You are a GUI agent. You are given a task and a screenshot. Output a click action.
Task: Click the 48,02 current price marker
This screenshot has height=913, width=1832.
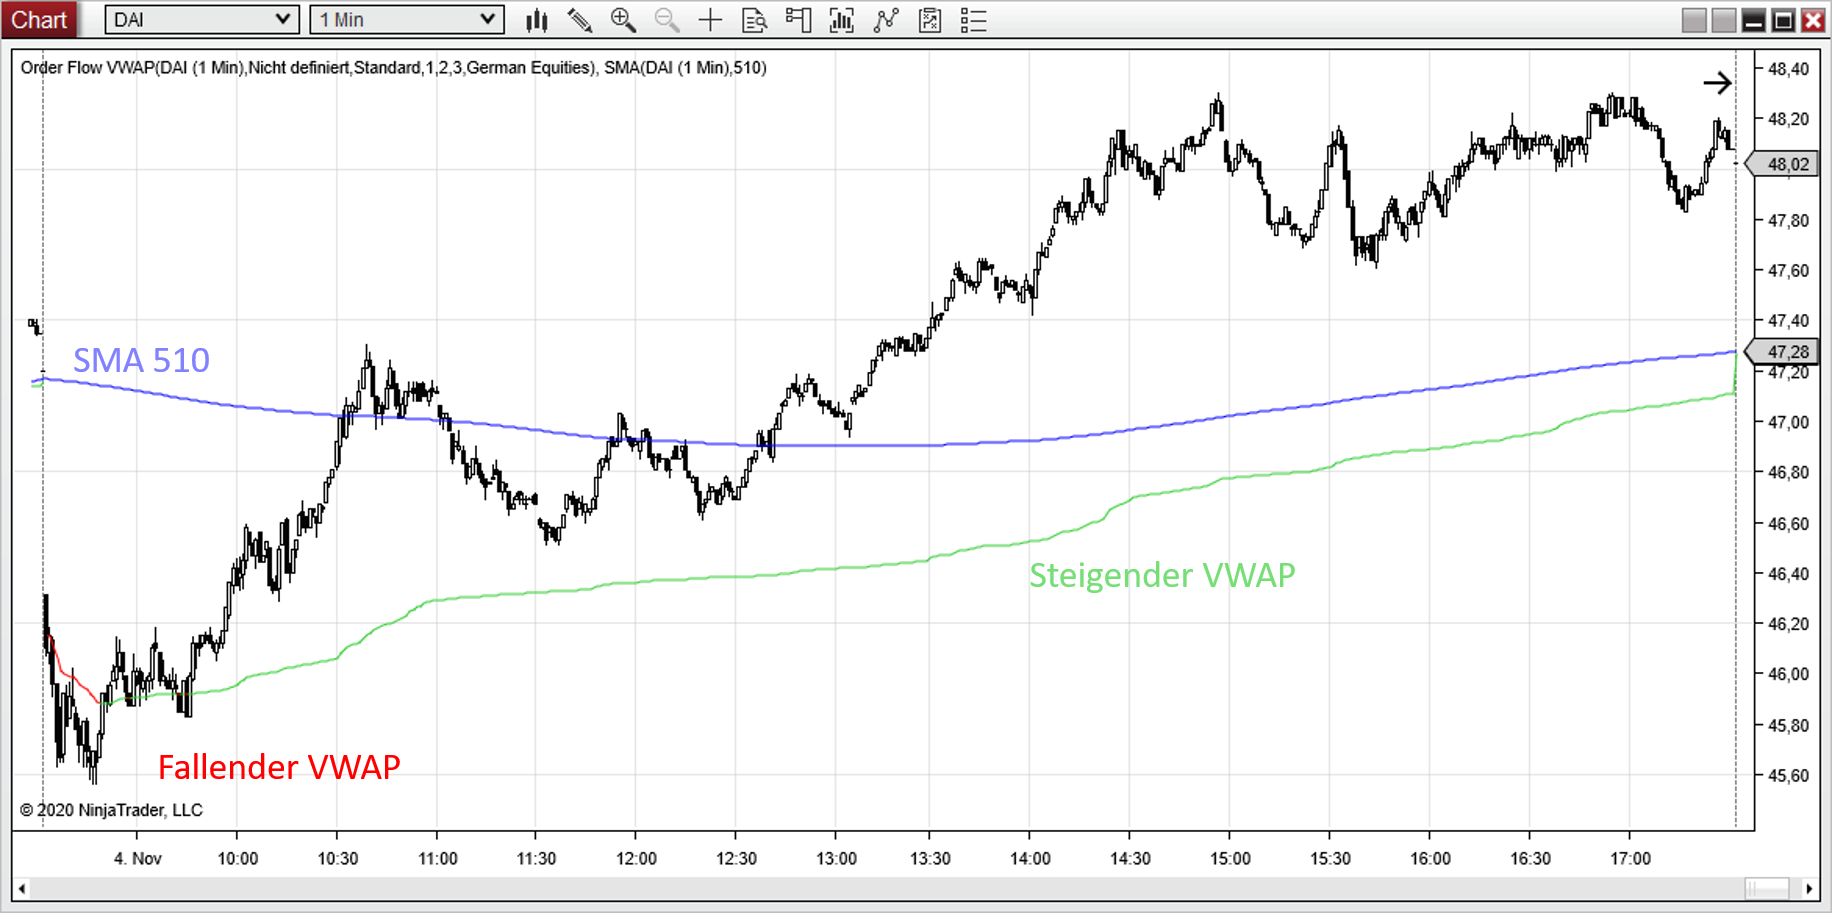[1782, 164]
